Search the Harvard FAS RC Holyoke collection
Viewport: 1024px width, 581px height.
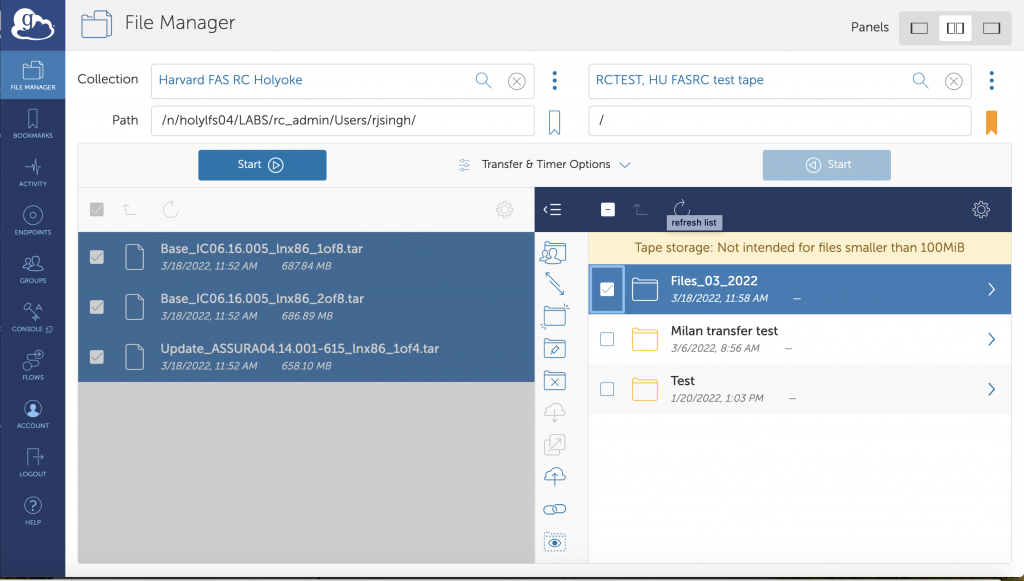tap(483, 80)
